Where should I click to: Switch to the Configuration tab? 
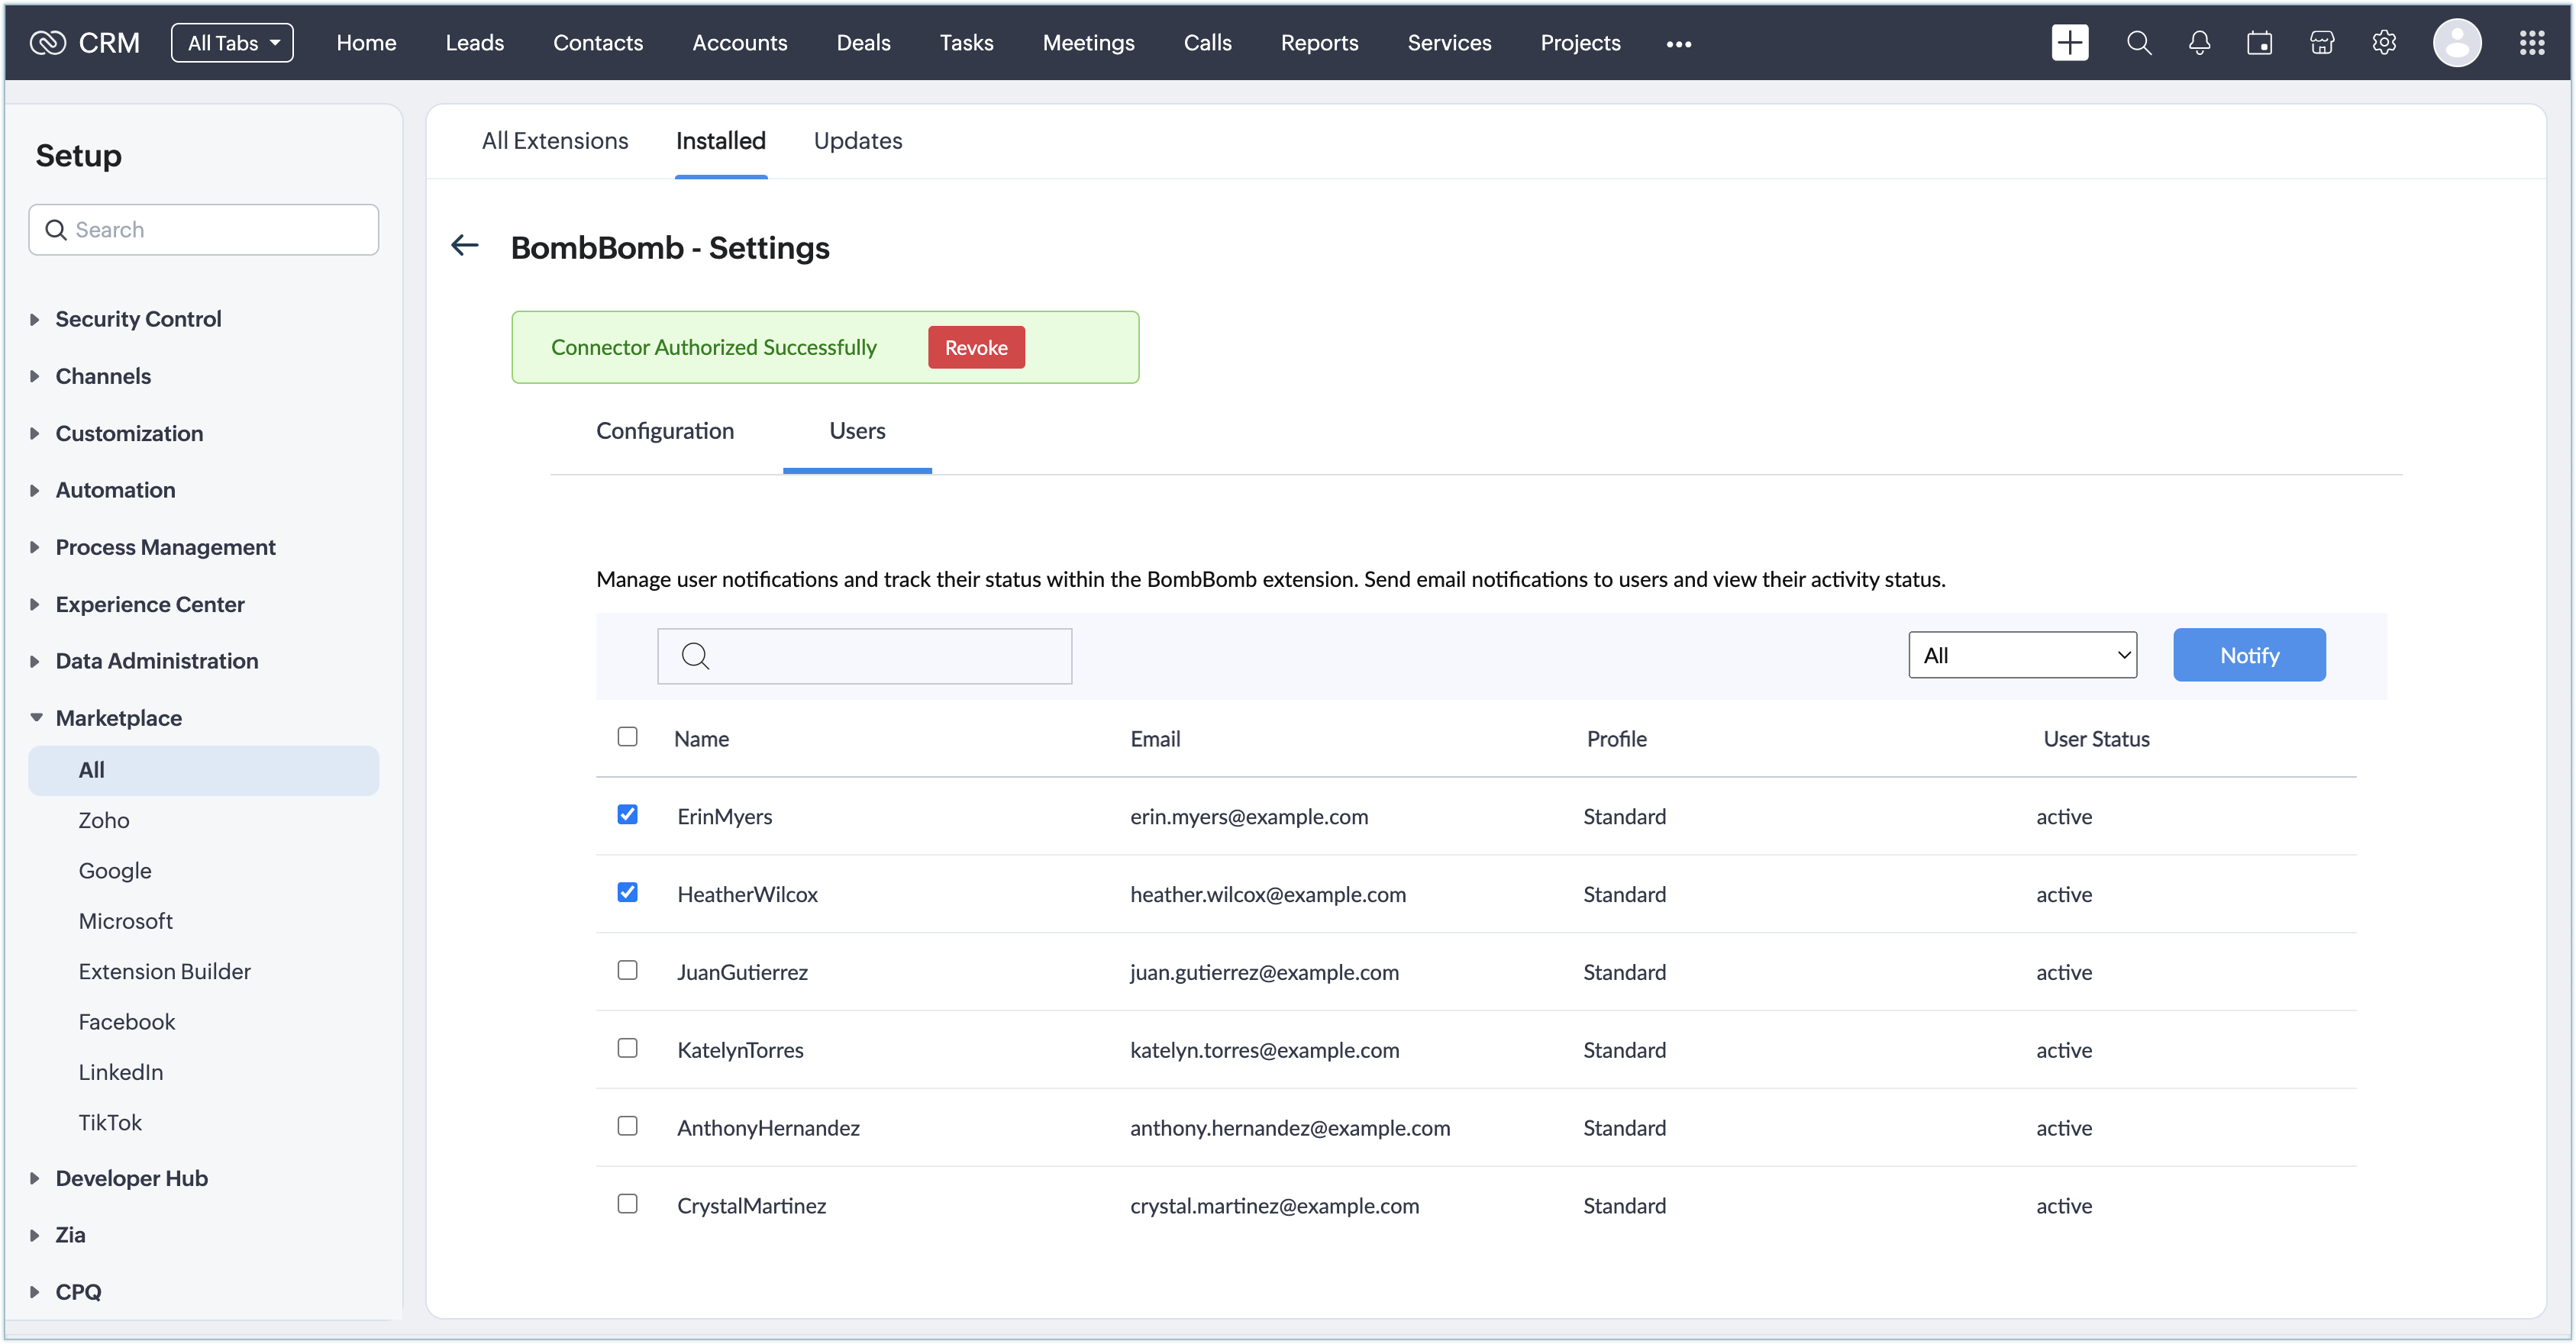pos(665,431)
